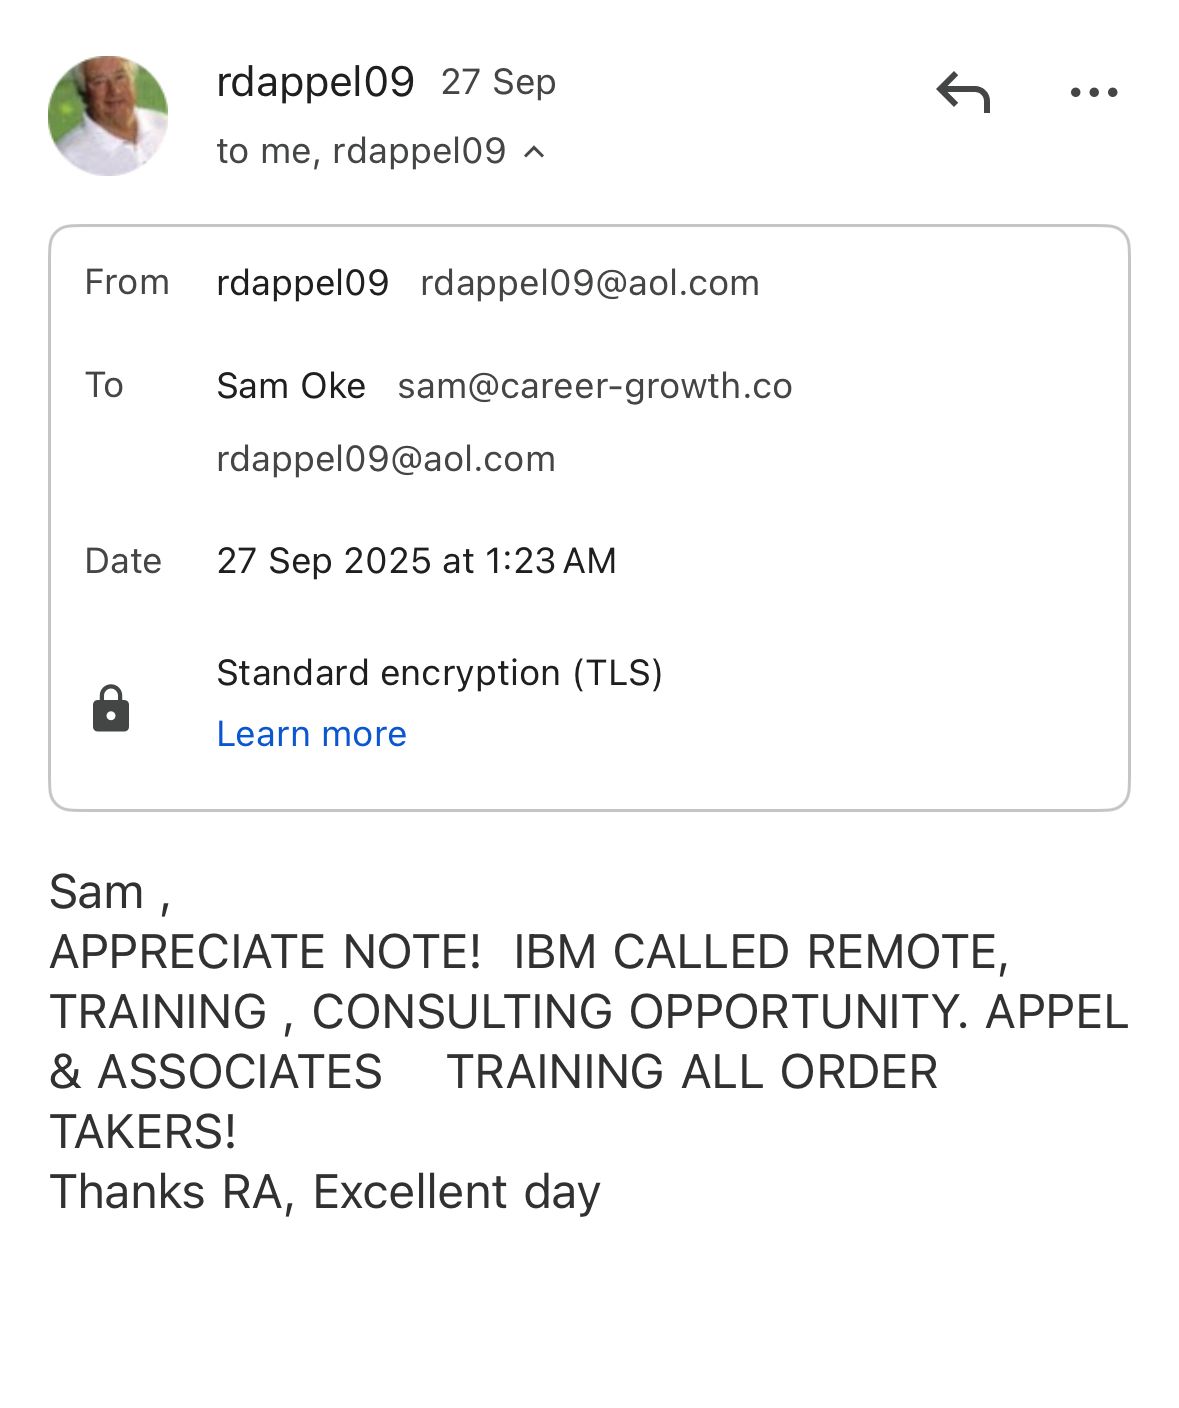The height and width of the screenshot is (1408, 1179).
Task: Click sender name rdappel09 in the header
Action: point(315,82)
